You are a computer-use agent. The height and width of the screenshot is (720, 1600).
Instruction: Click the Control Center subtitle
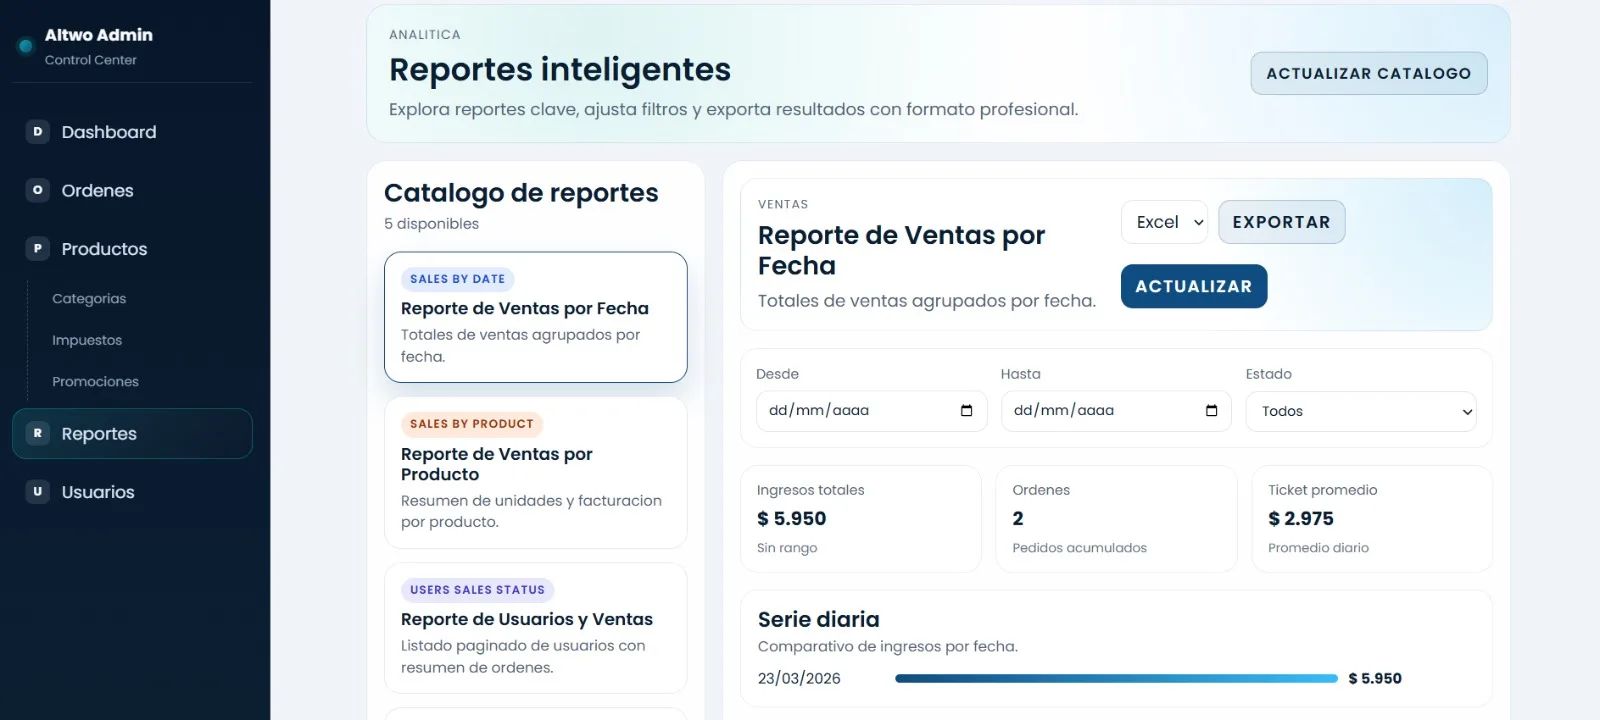click(90, 60)
